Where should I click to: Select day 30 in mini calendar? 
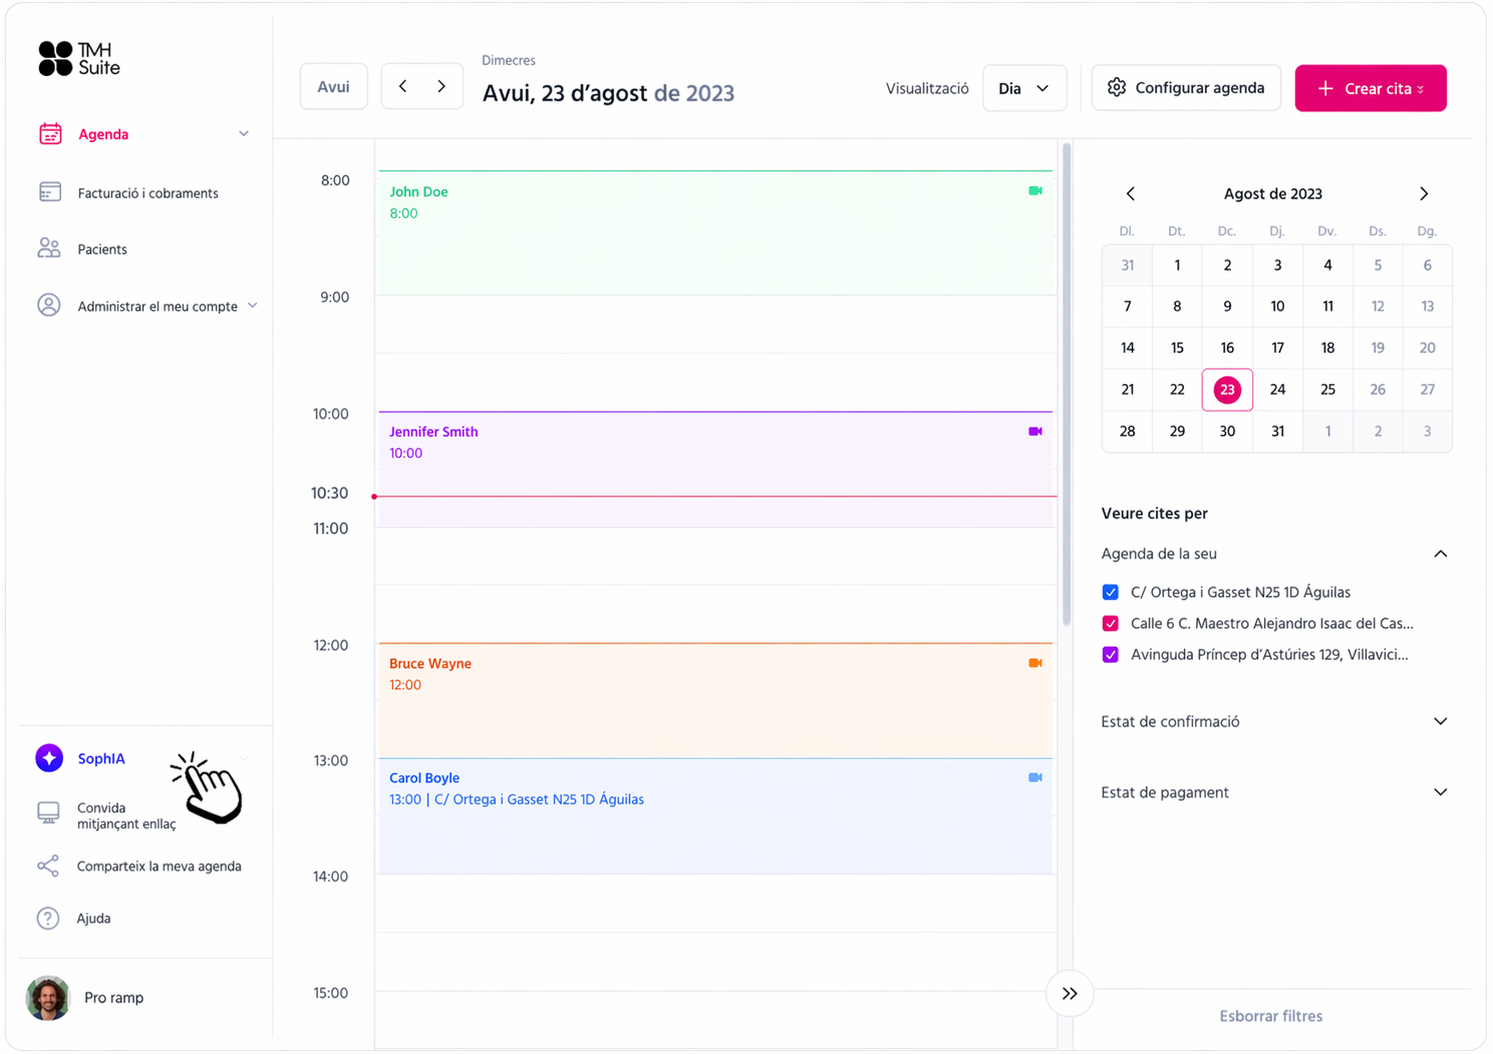[1227, 431]
